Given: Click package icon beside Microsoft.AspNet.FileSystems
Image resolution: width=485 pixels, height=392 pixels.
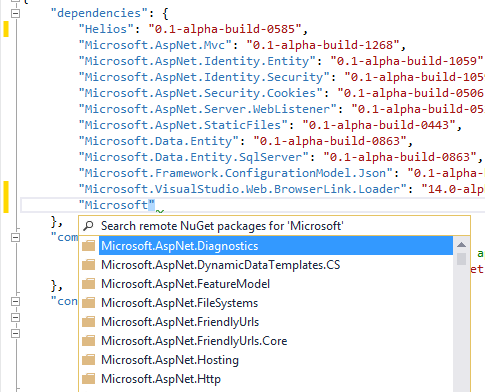Looking at the screenshot, I should [x=89, y=303].
